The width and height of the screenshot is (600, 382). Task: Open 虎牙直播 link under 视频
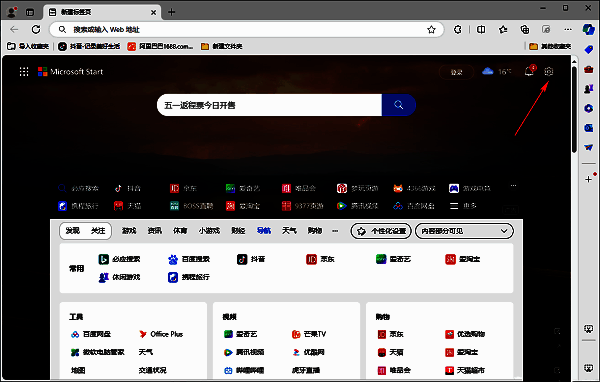(306, 370)
